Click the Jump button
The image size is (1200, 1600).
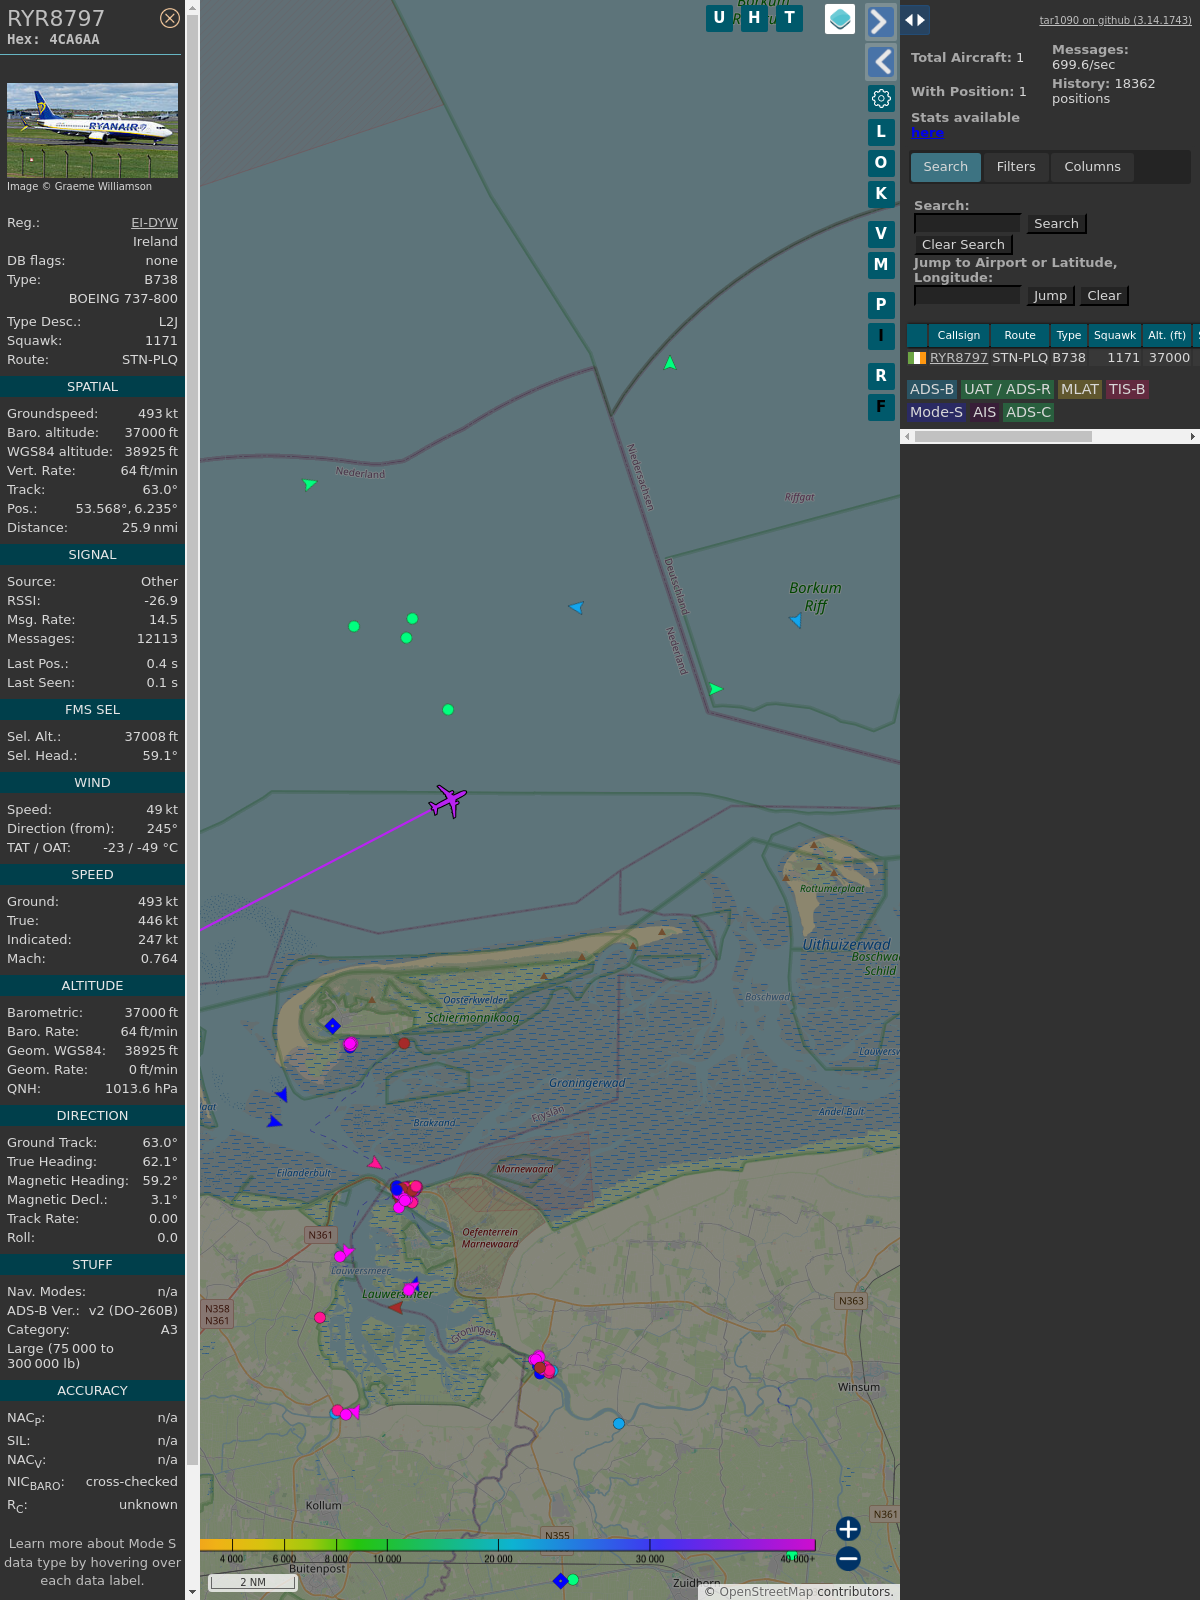coord(1050,296)
